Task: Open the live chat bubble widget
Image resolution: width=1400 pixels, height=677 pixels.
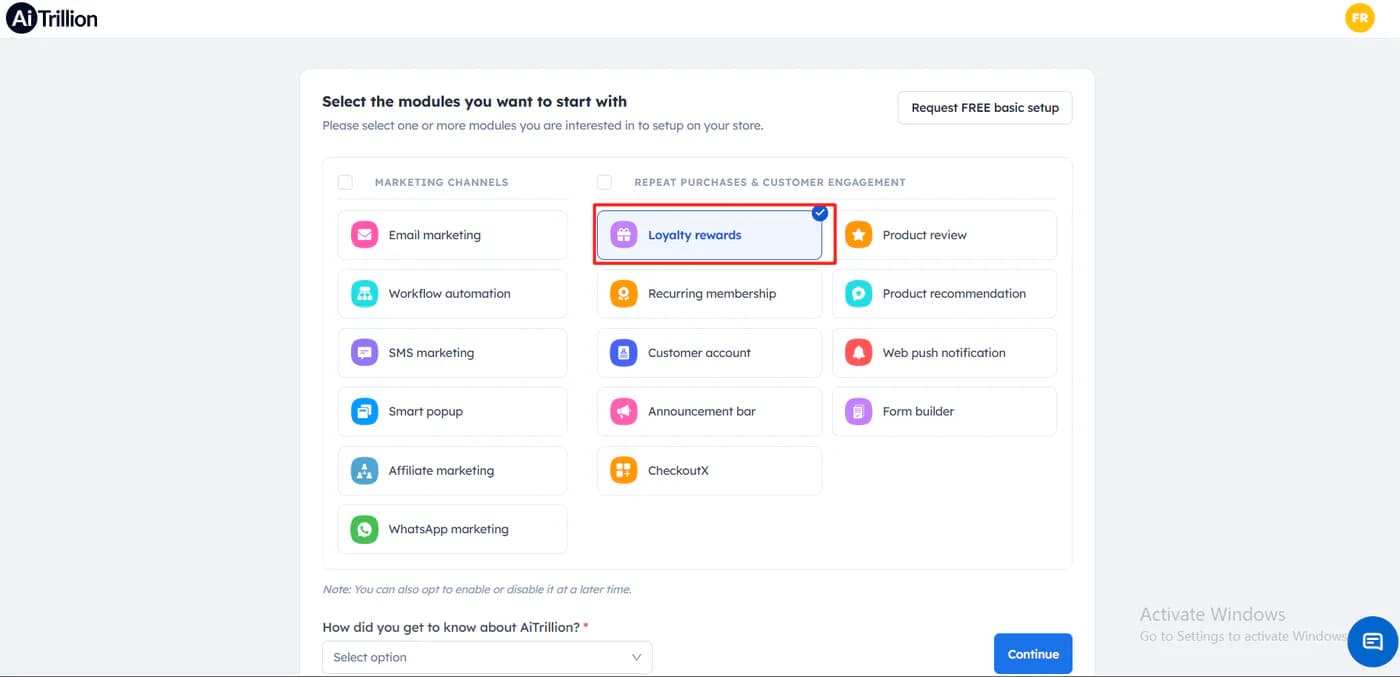Action: 1372,642
